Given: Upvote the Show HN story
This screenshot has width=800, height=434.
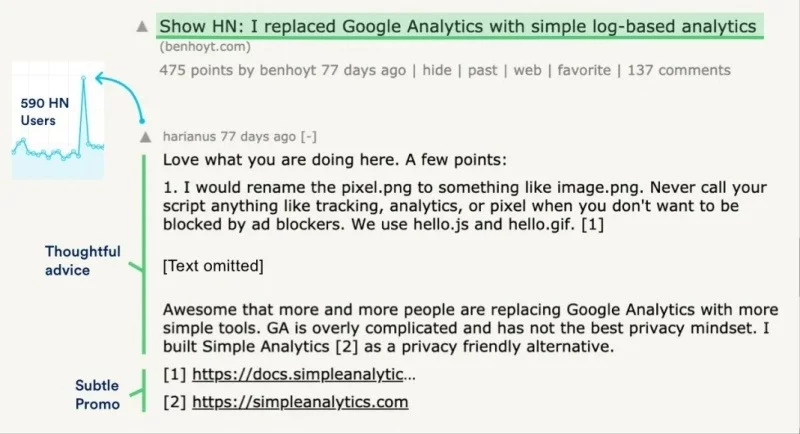Looking at the screenshot, I should [143, 26].
